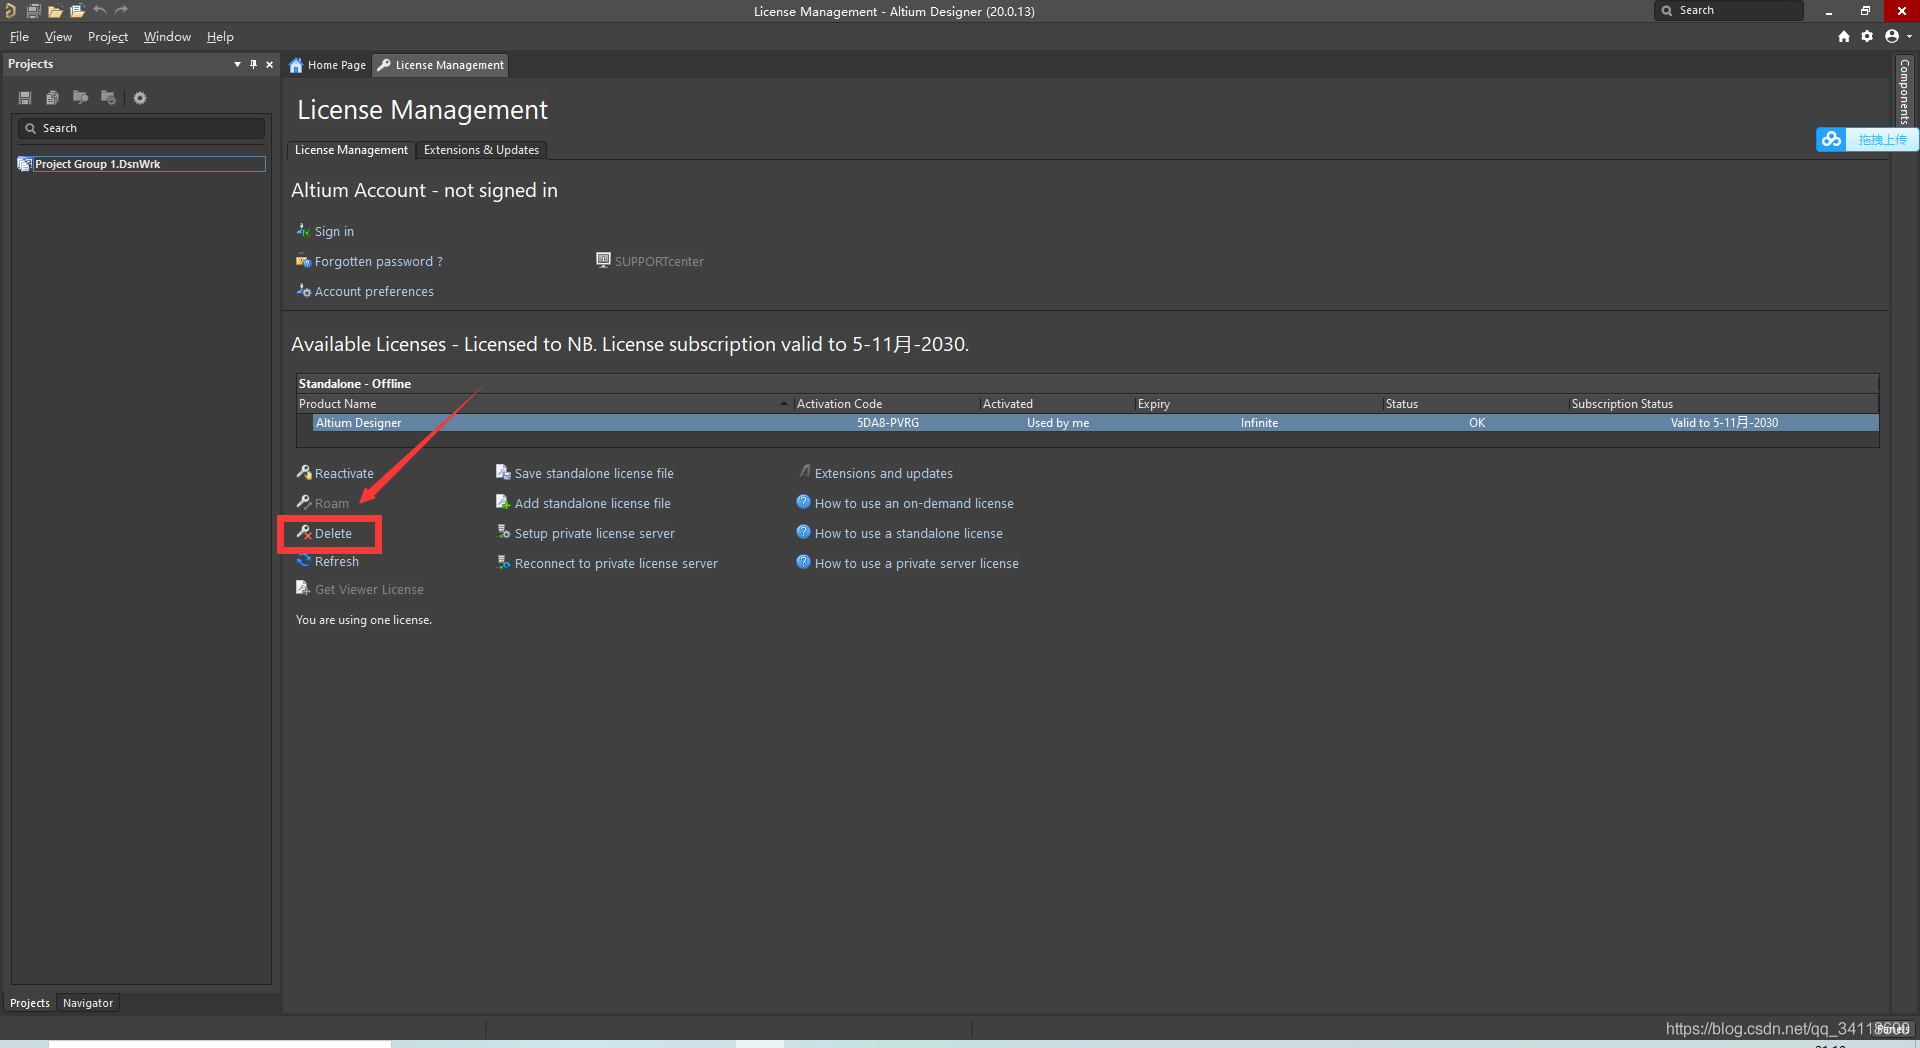This screenshot has width=1920, height=1048.
Task: Open the Components side panel tab
Action: [x=1905, y=91]
